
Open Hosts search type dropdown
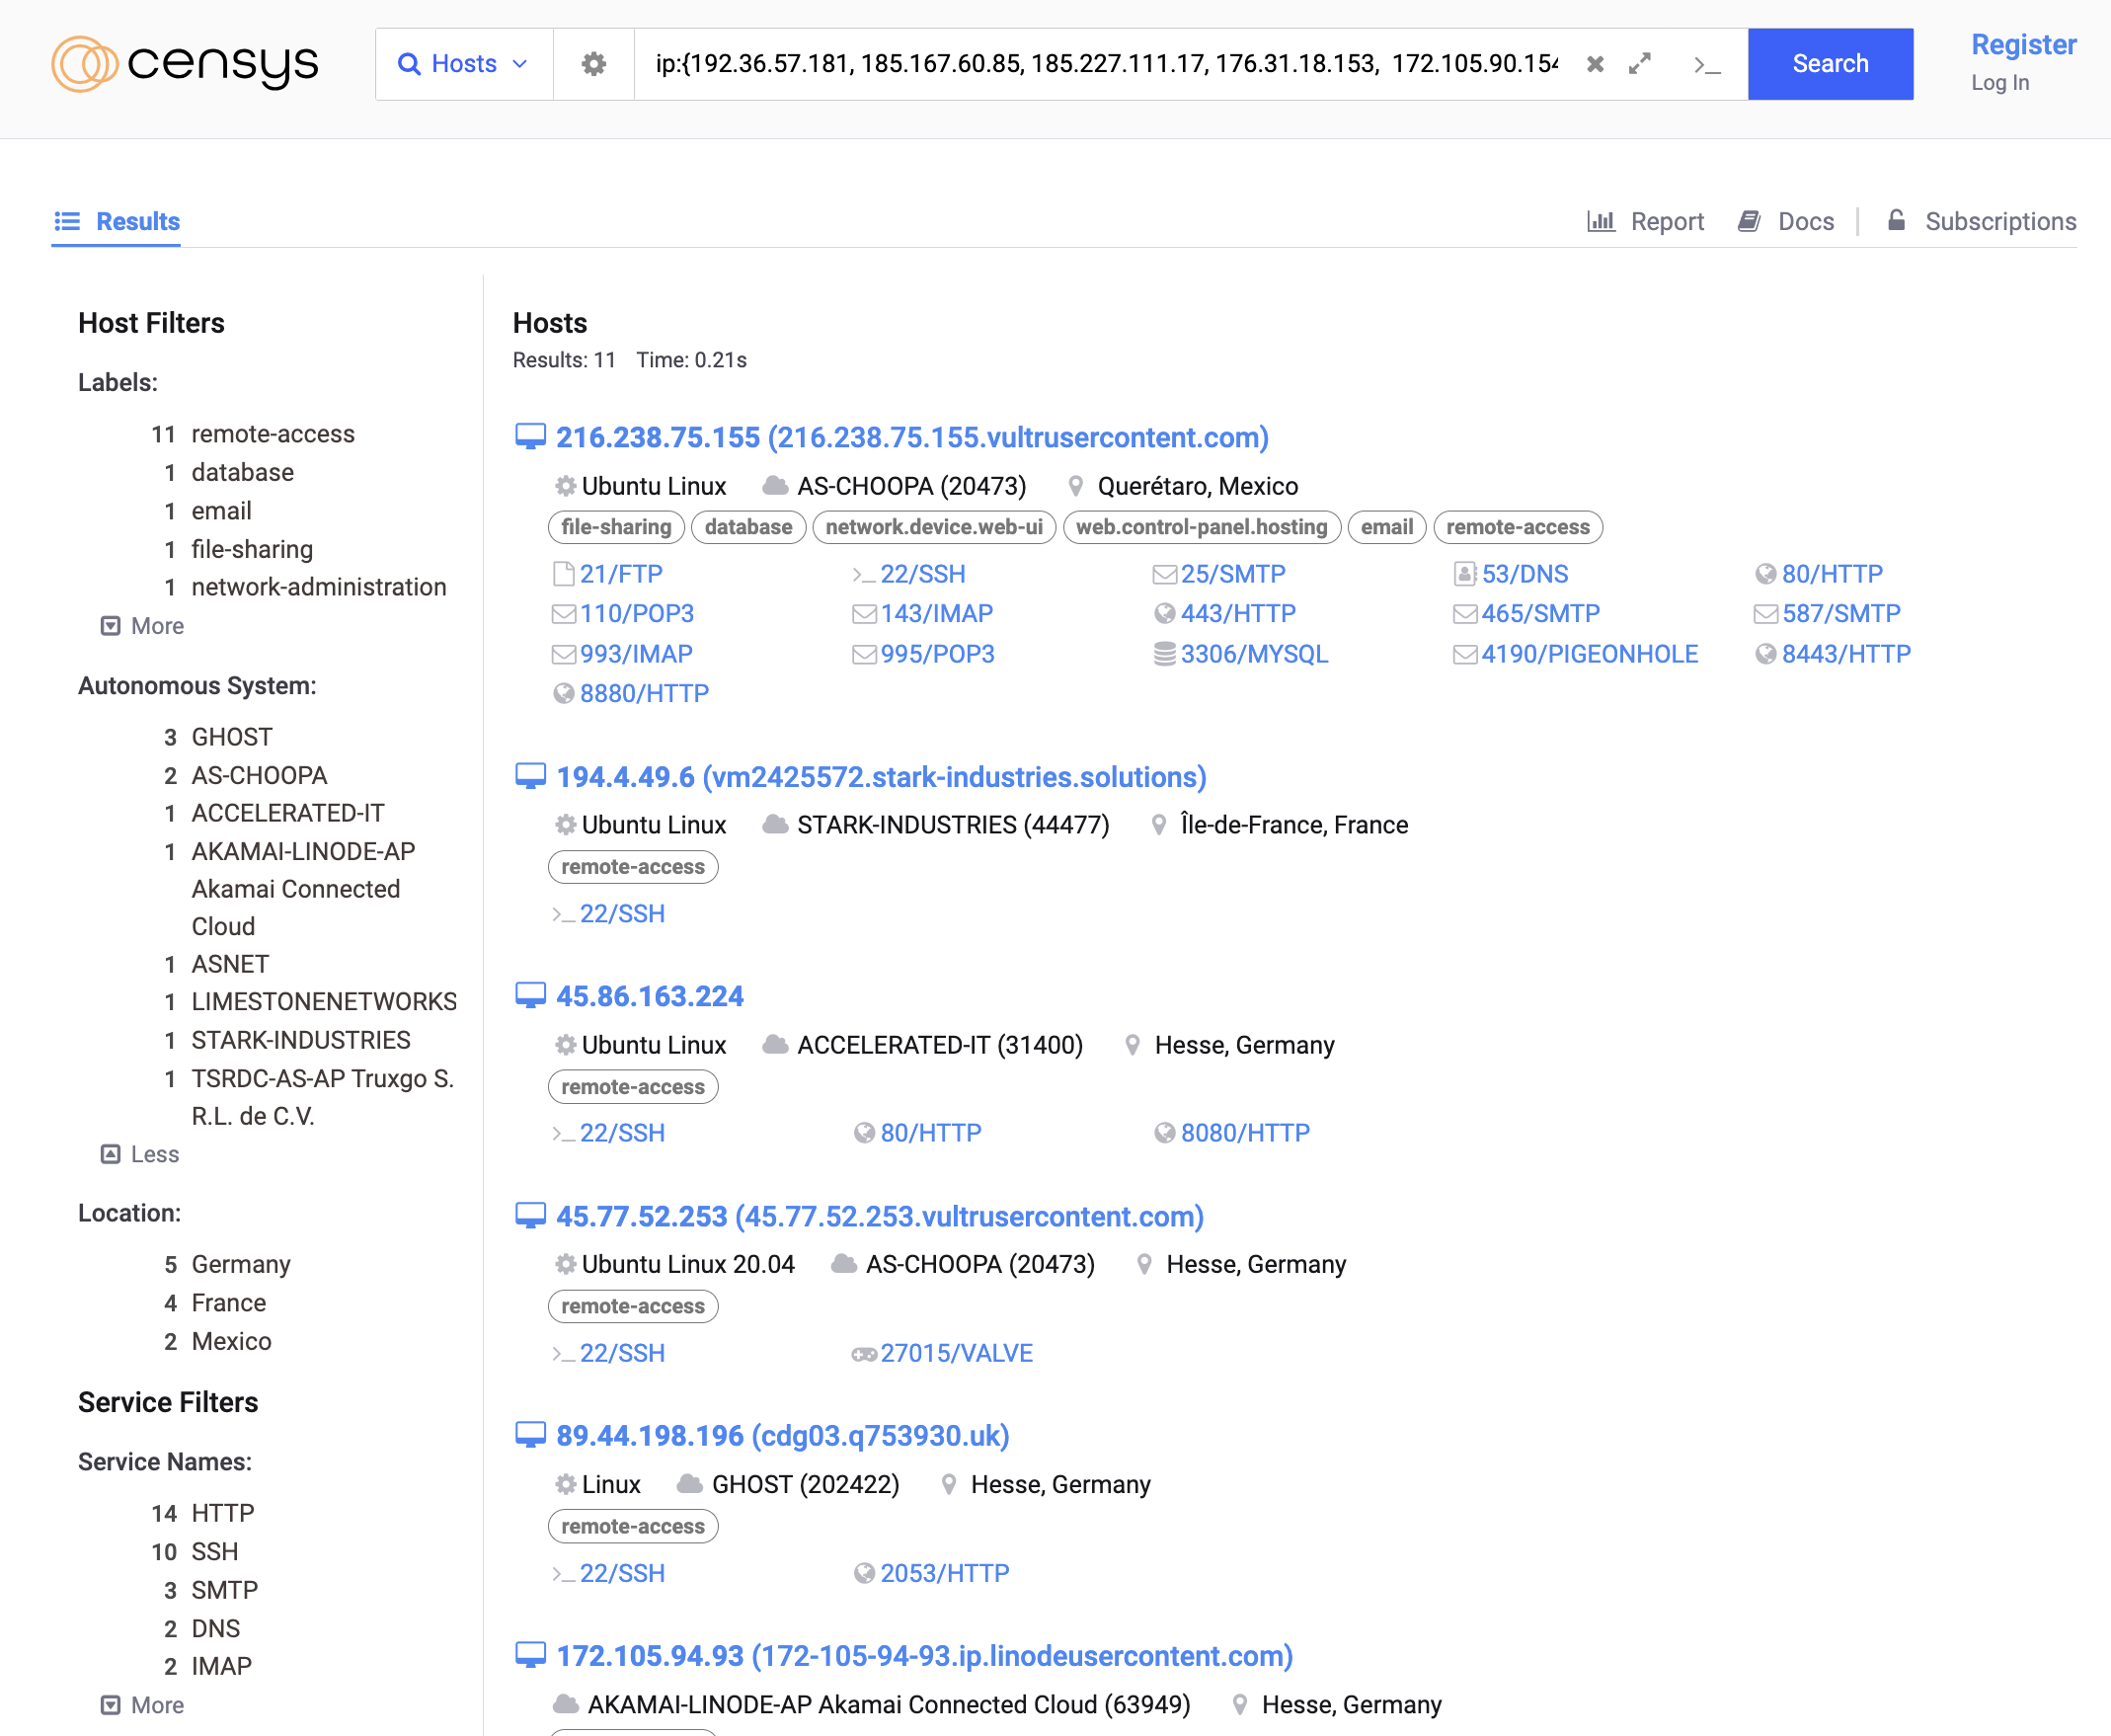464,64
